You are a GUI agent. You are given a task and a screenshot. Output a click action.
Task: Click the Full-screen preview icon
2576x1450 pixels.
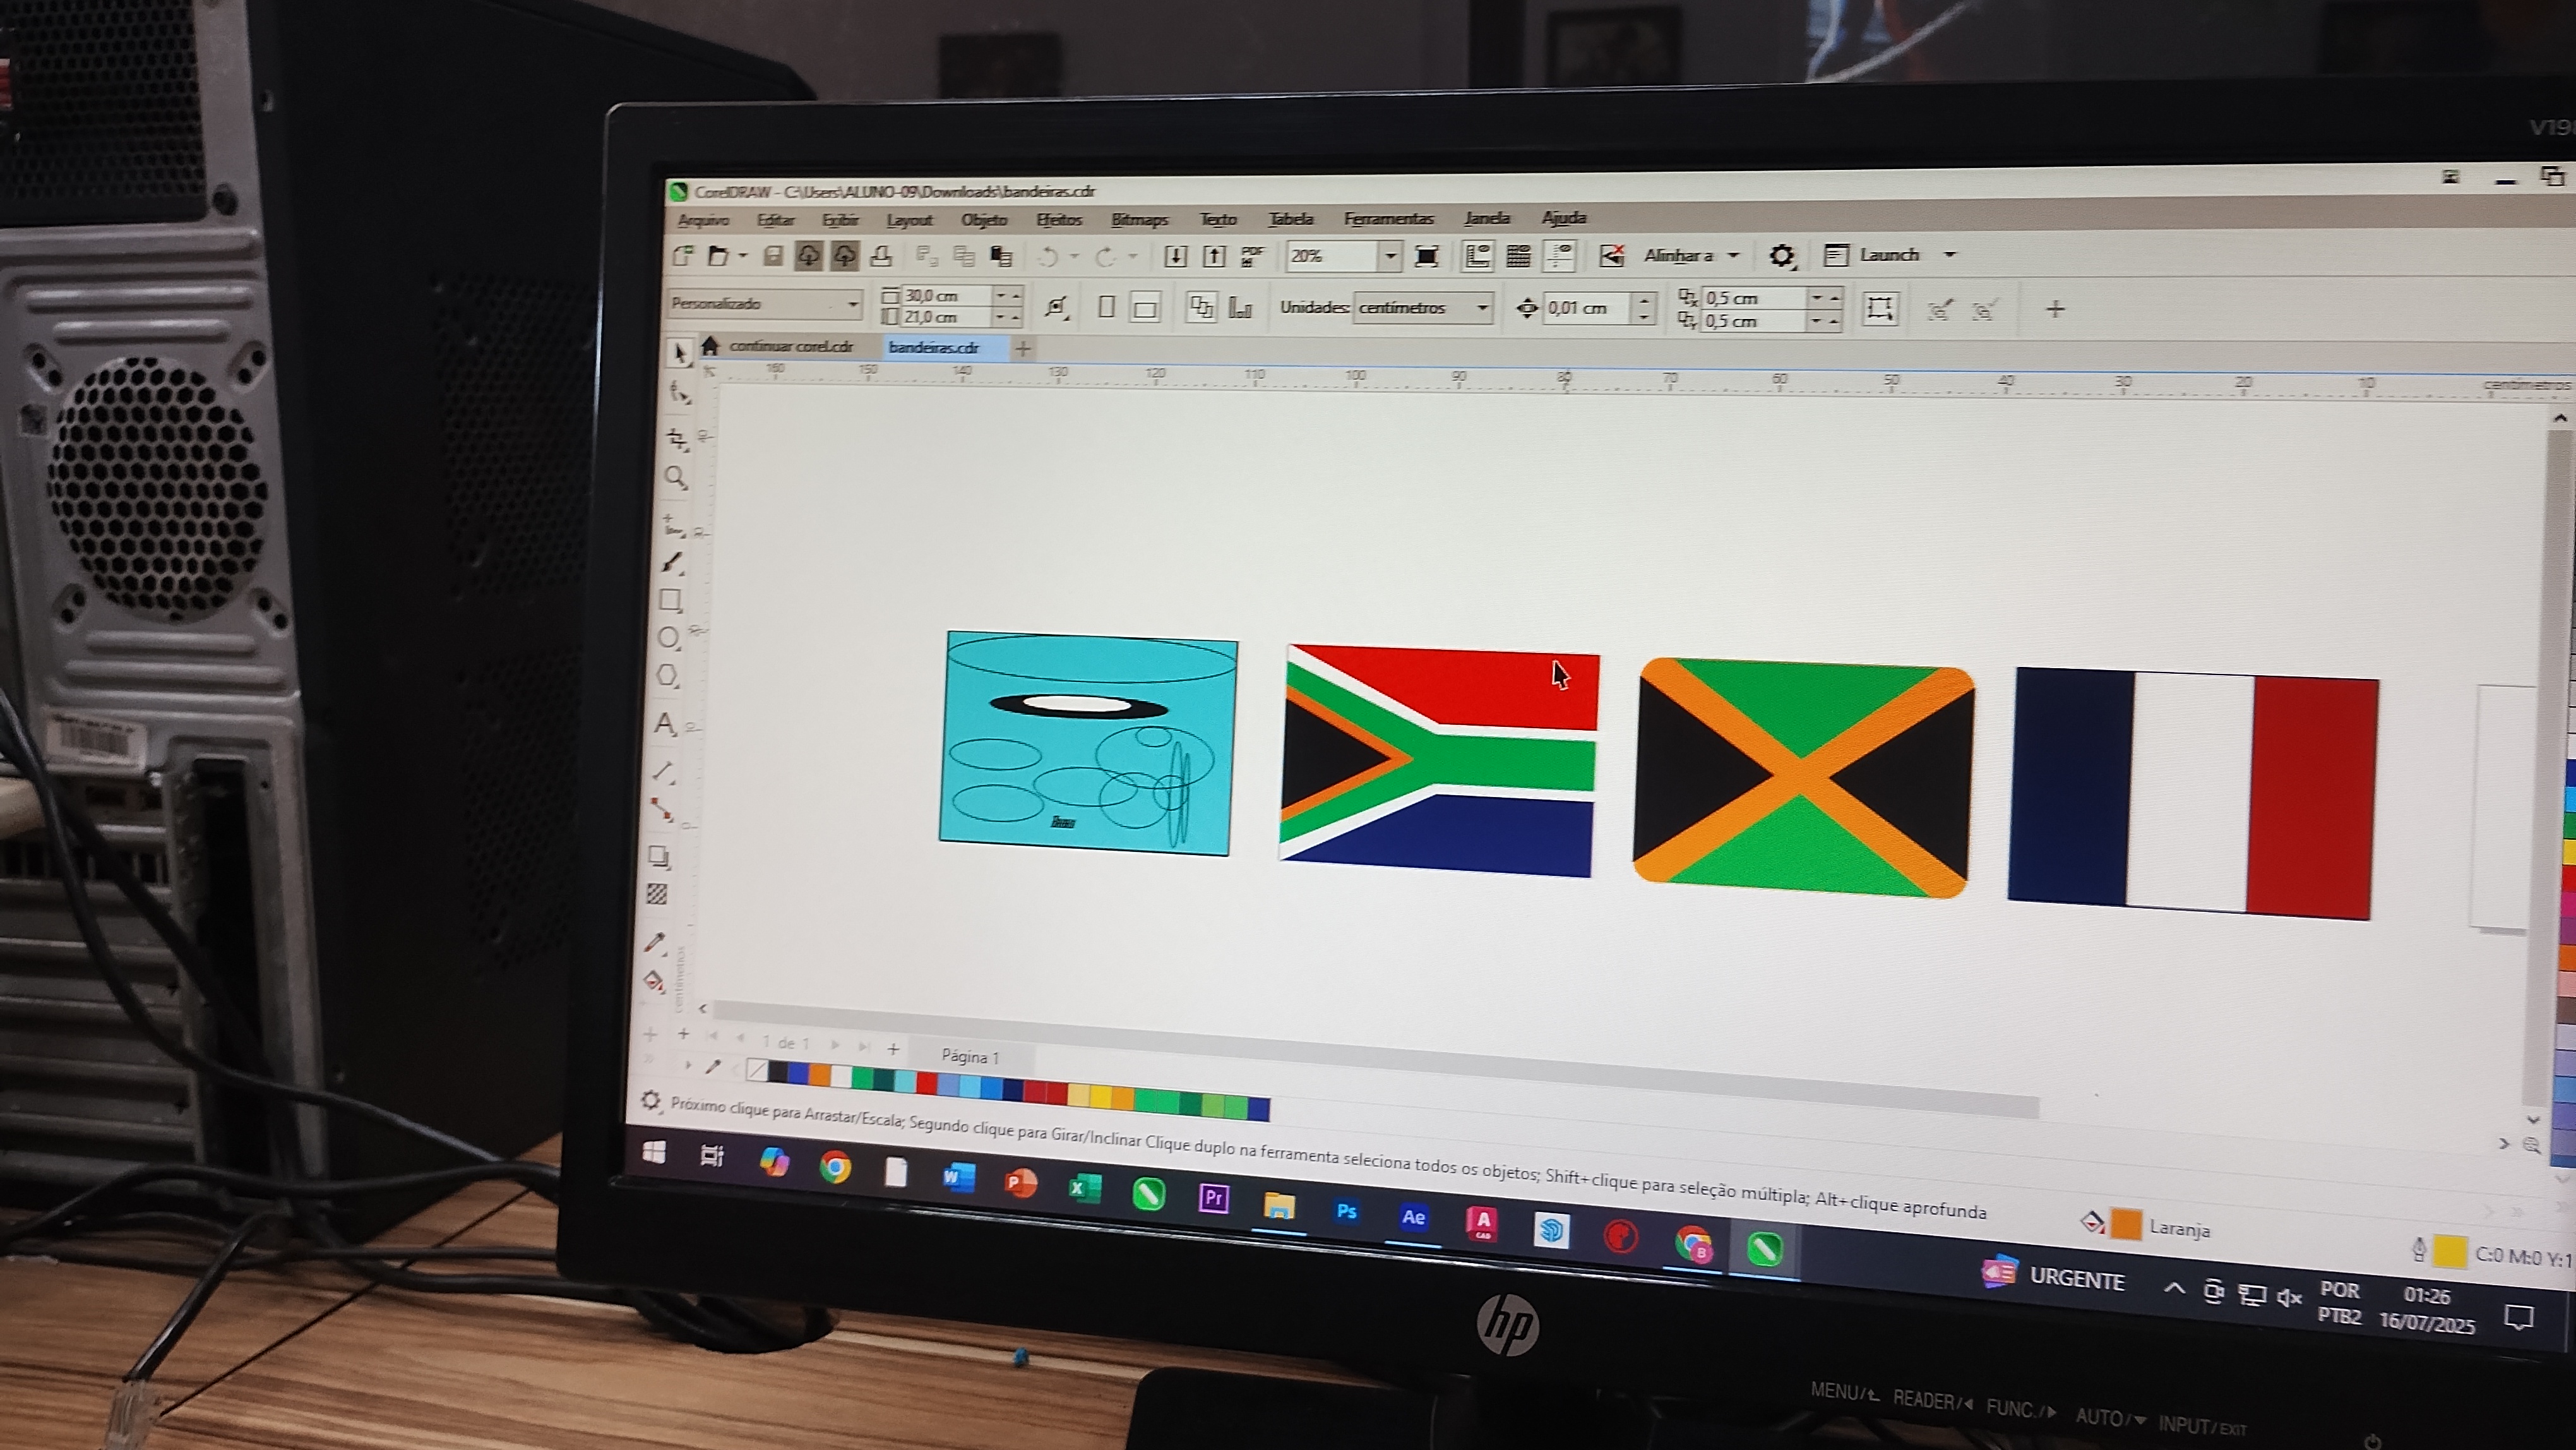1427,256
